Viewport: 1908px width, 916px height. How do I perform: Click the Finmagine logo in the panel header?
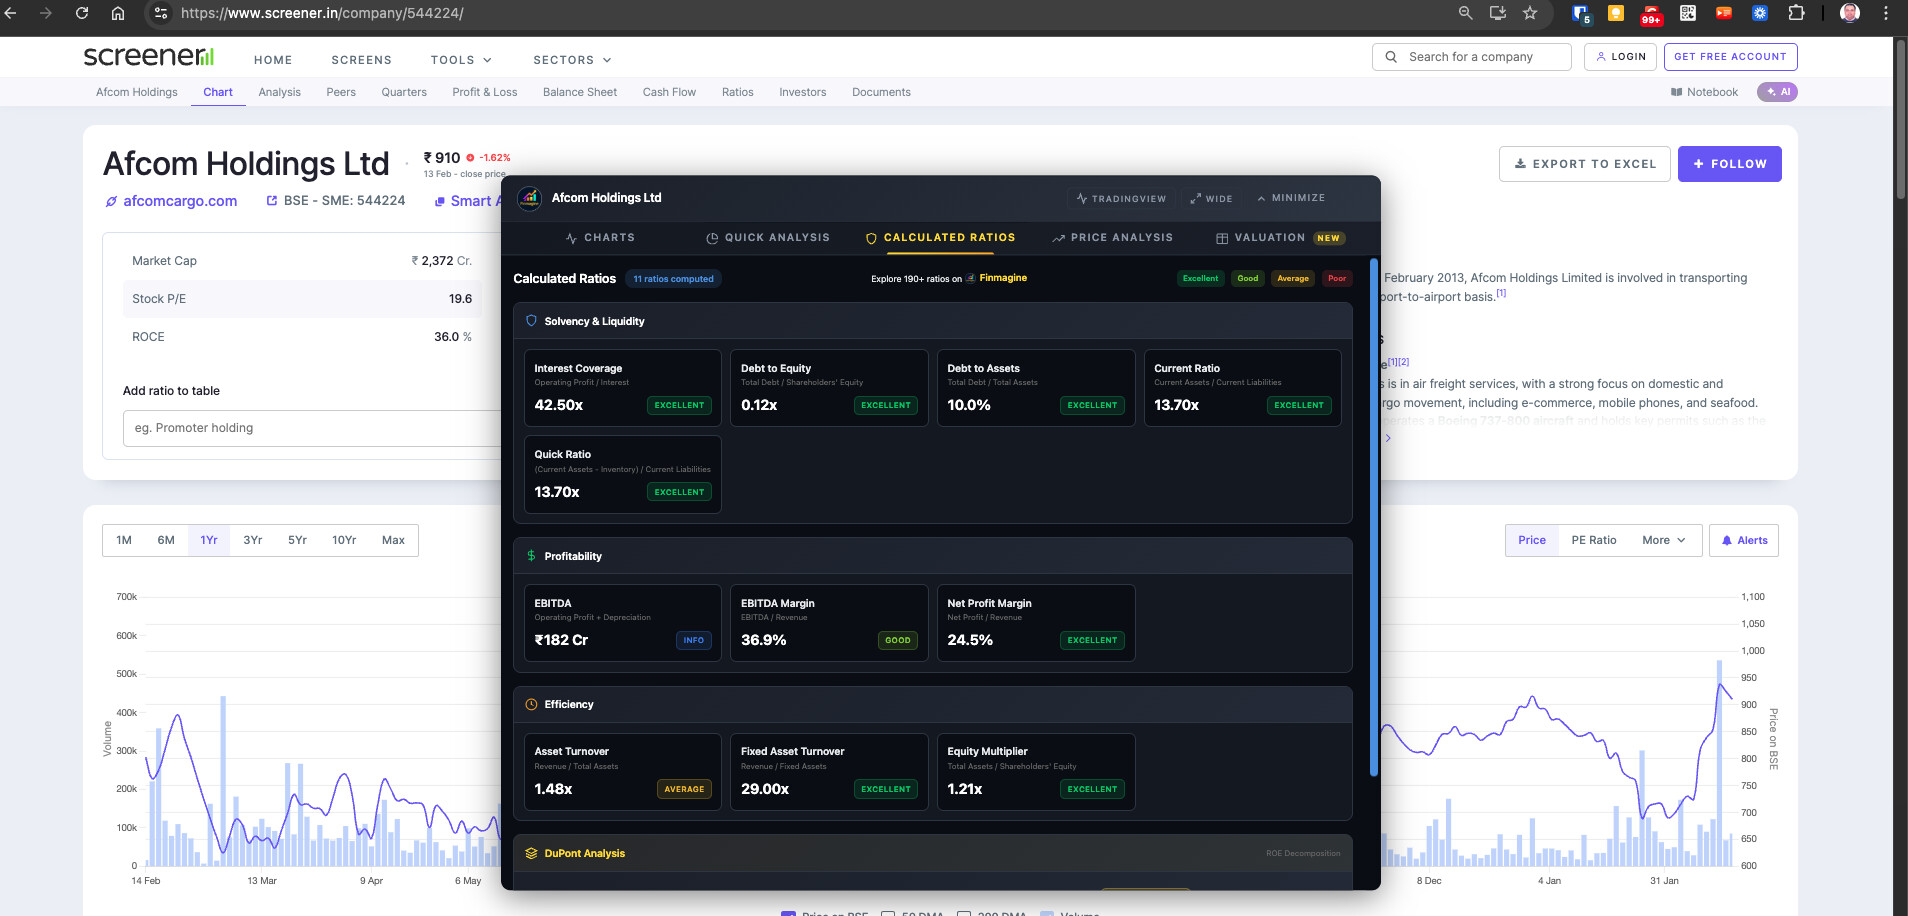(x=529, y=198)
